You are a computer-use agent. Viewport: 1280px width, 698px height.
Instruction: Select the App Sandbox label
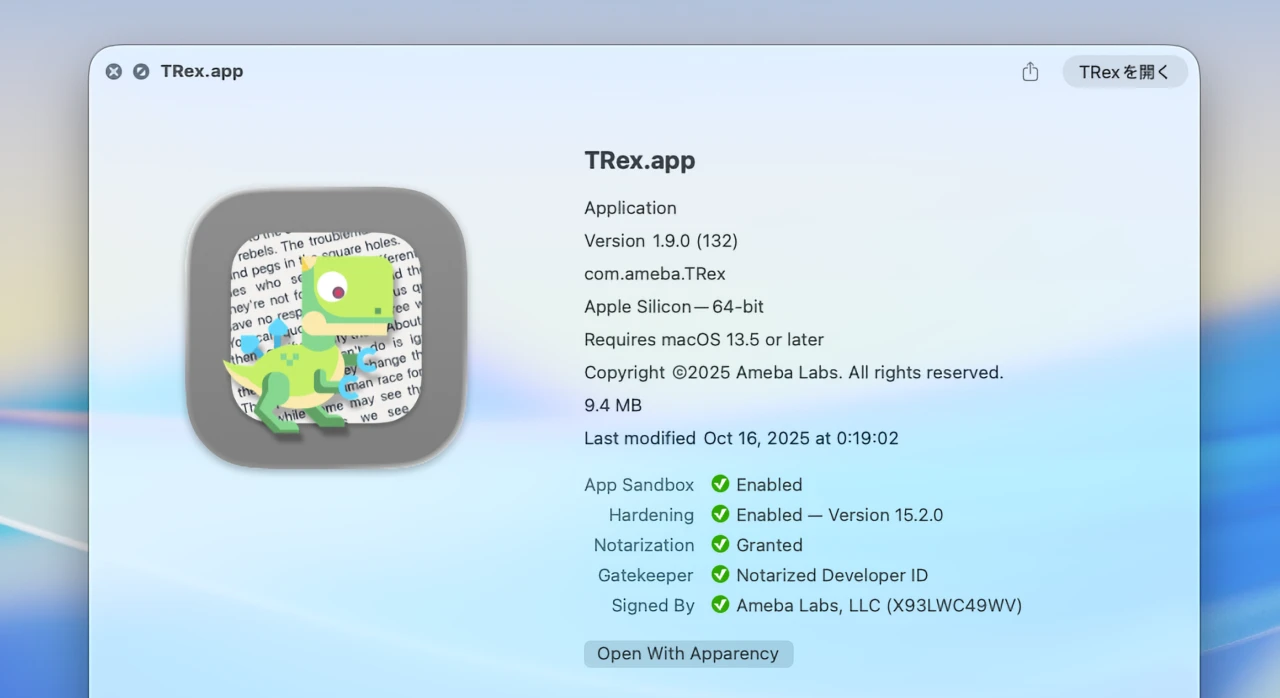(639, 484)
